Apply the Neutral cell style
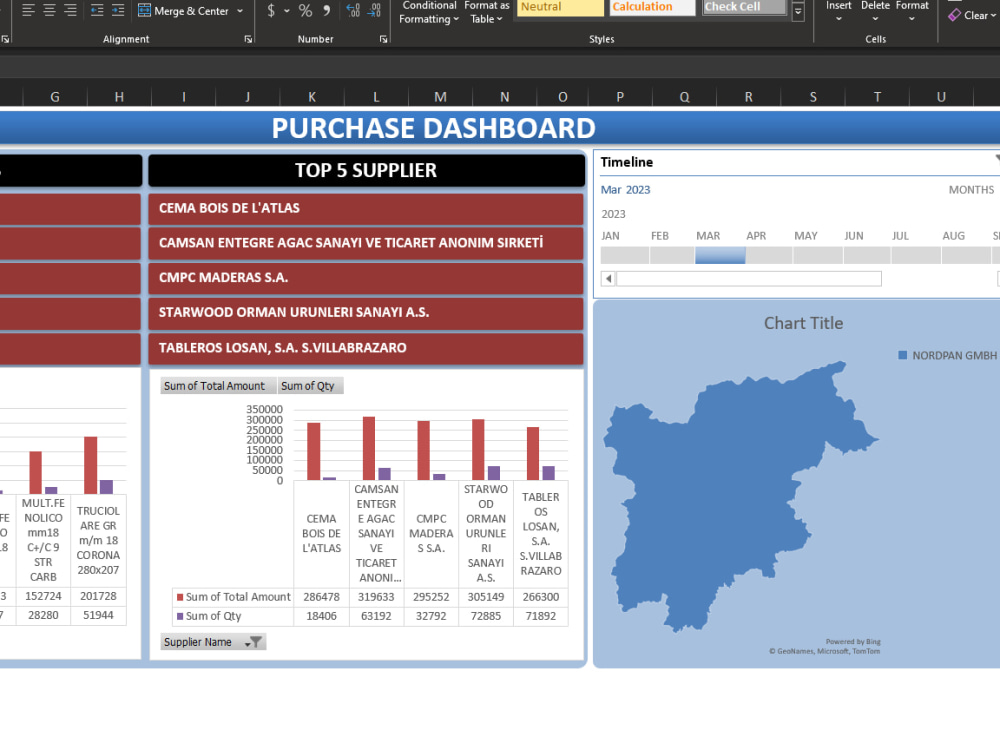The width and height of the screenshot is (1000, 750). click(558, 8)
